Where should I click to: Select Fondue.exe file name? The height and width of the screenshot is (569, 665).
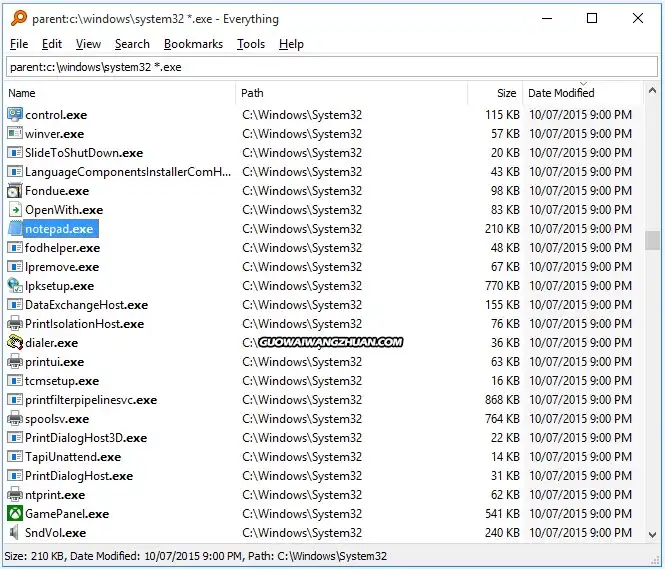(x=57, y=191)
